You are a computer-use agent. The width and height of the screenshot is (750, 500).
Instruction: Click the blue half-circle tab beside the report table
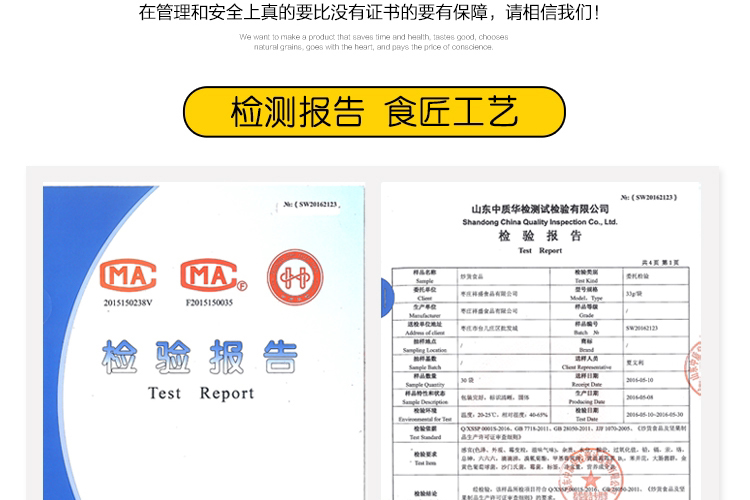click(387, 297)
